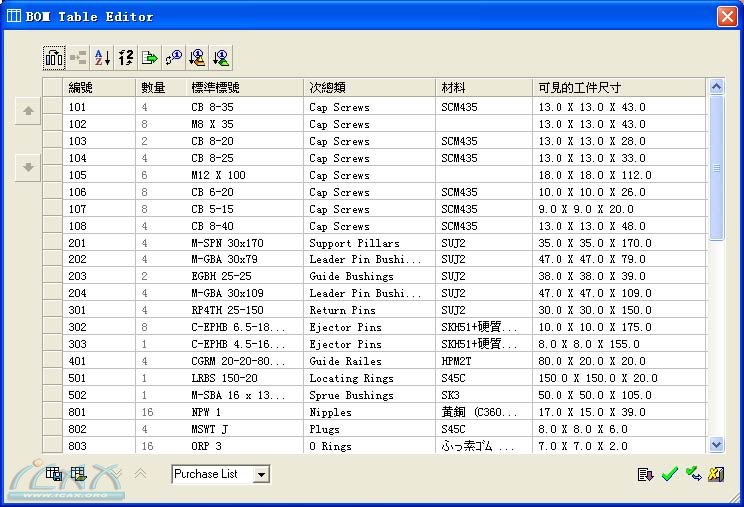Click the greyed-out merge rows toolbar icon
Viewport: 744px width, 507px height.
tap(78, 58)
